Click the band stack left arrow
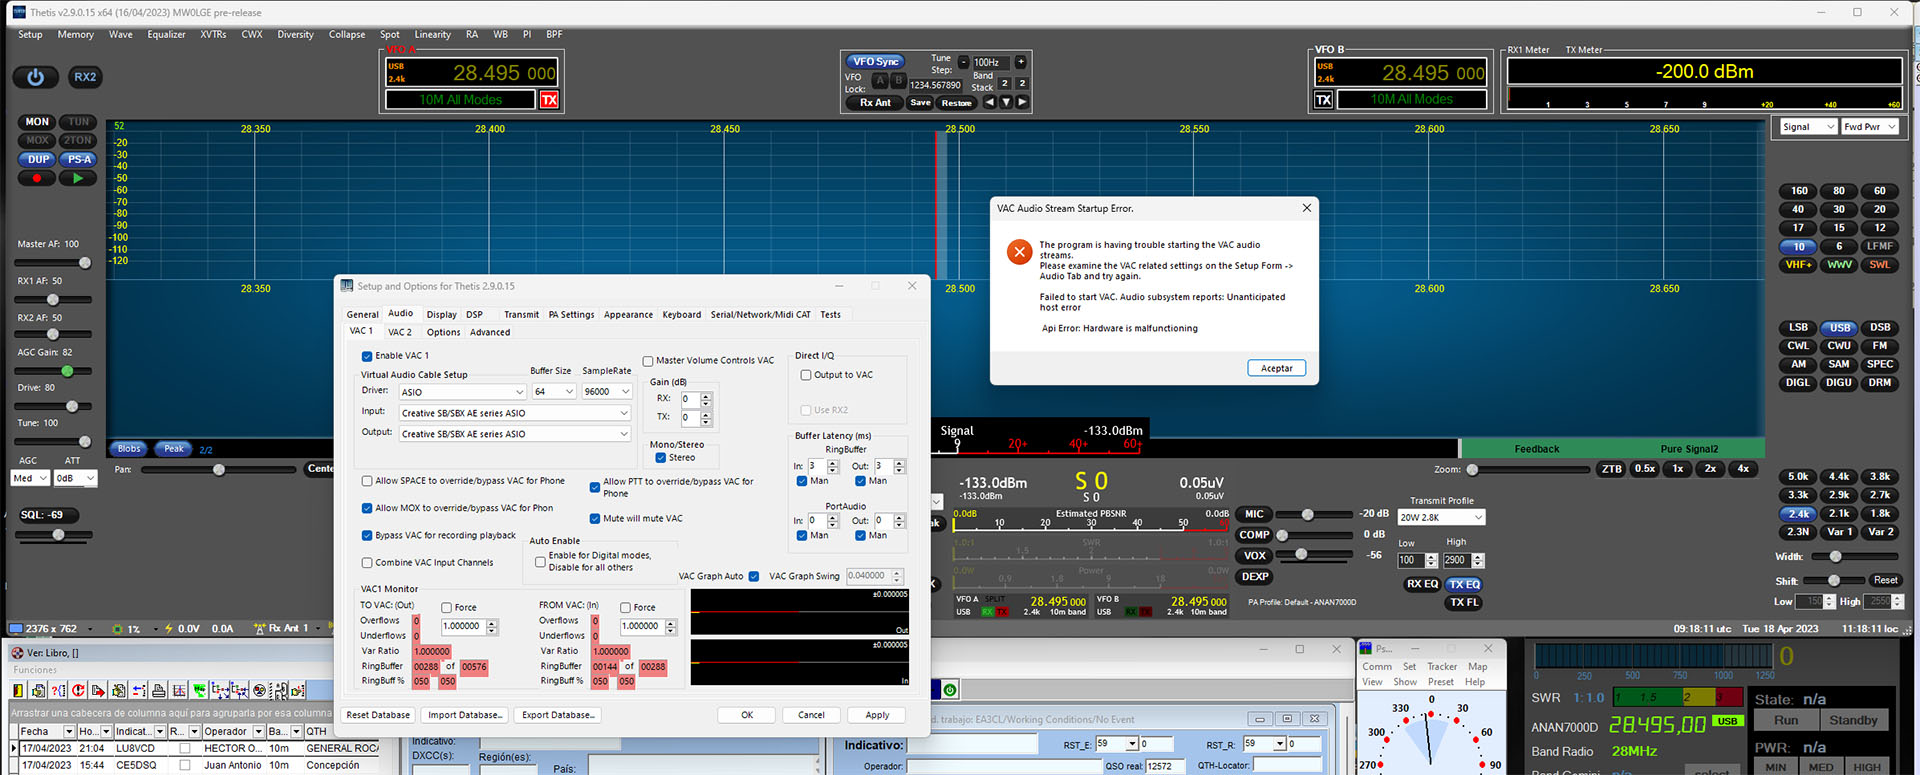 click(x=989, y=102)
